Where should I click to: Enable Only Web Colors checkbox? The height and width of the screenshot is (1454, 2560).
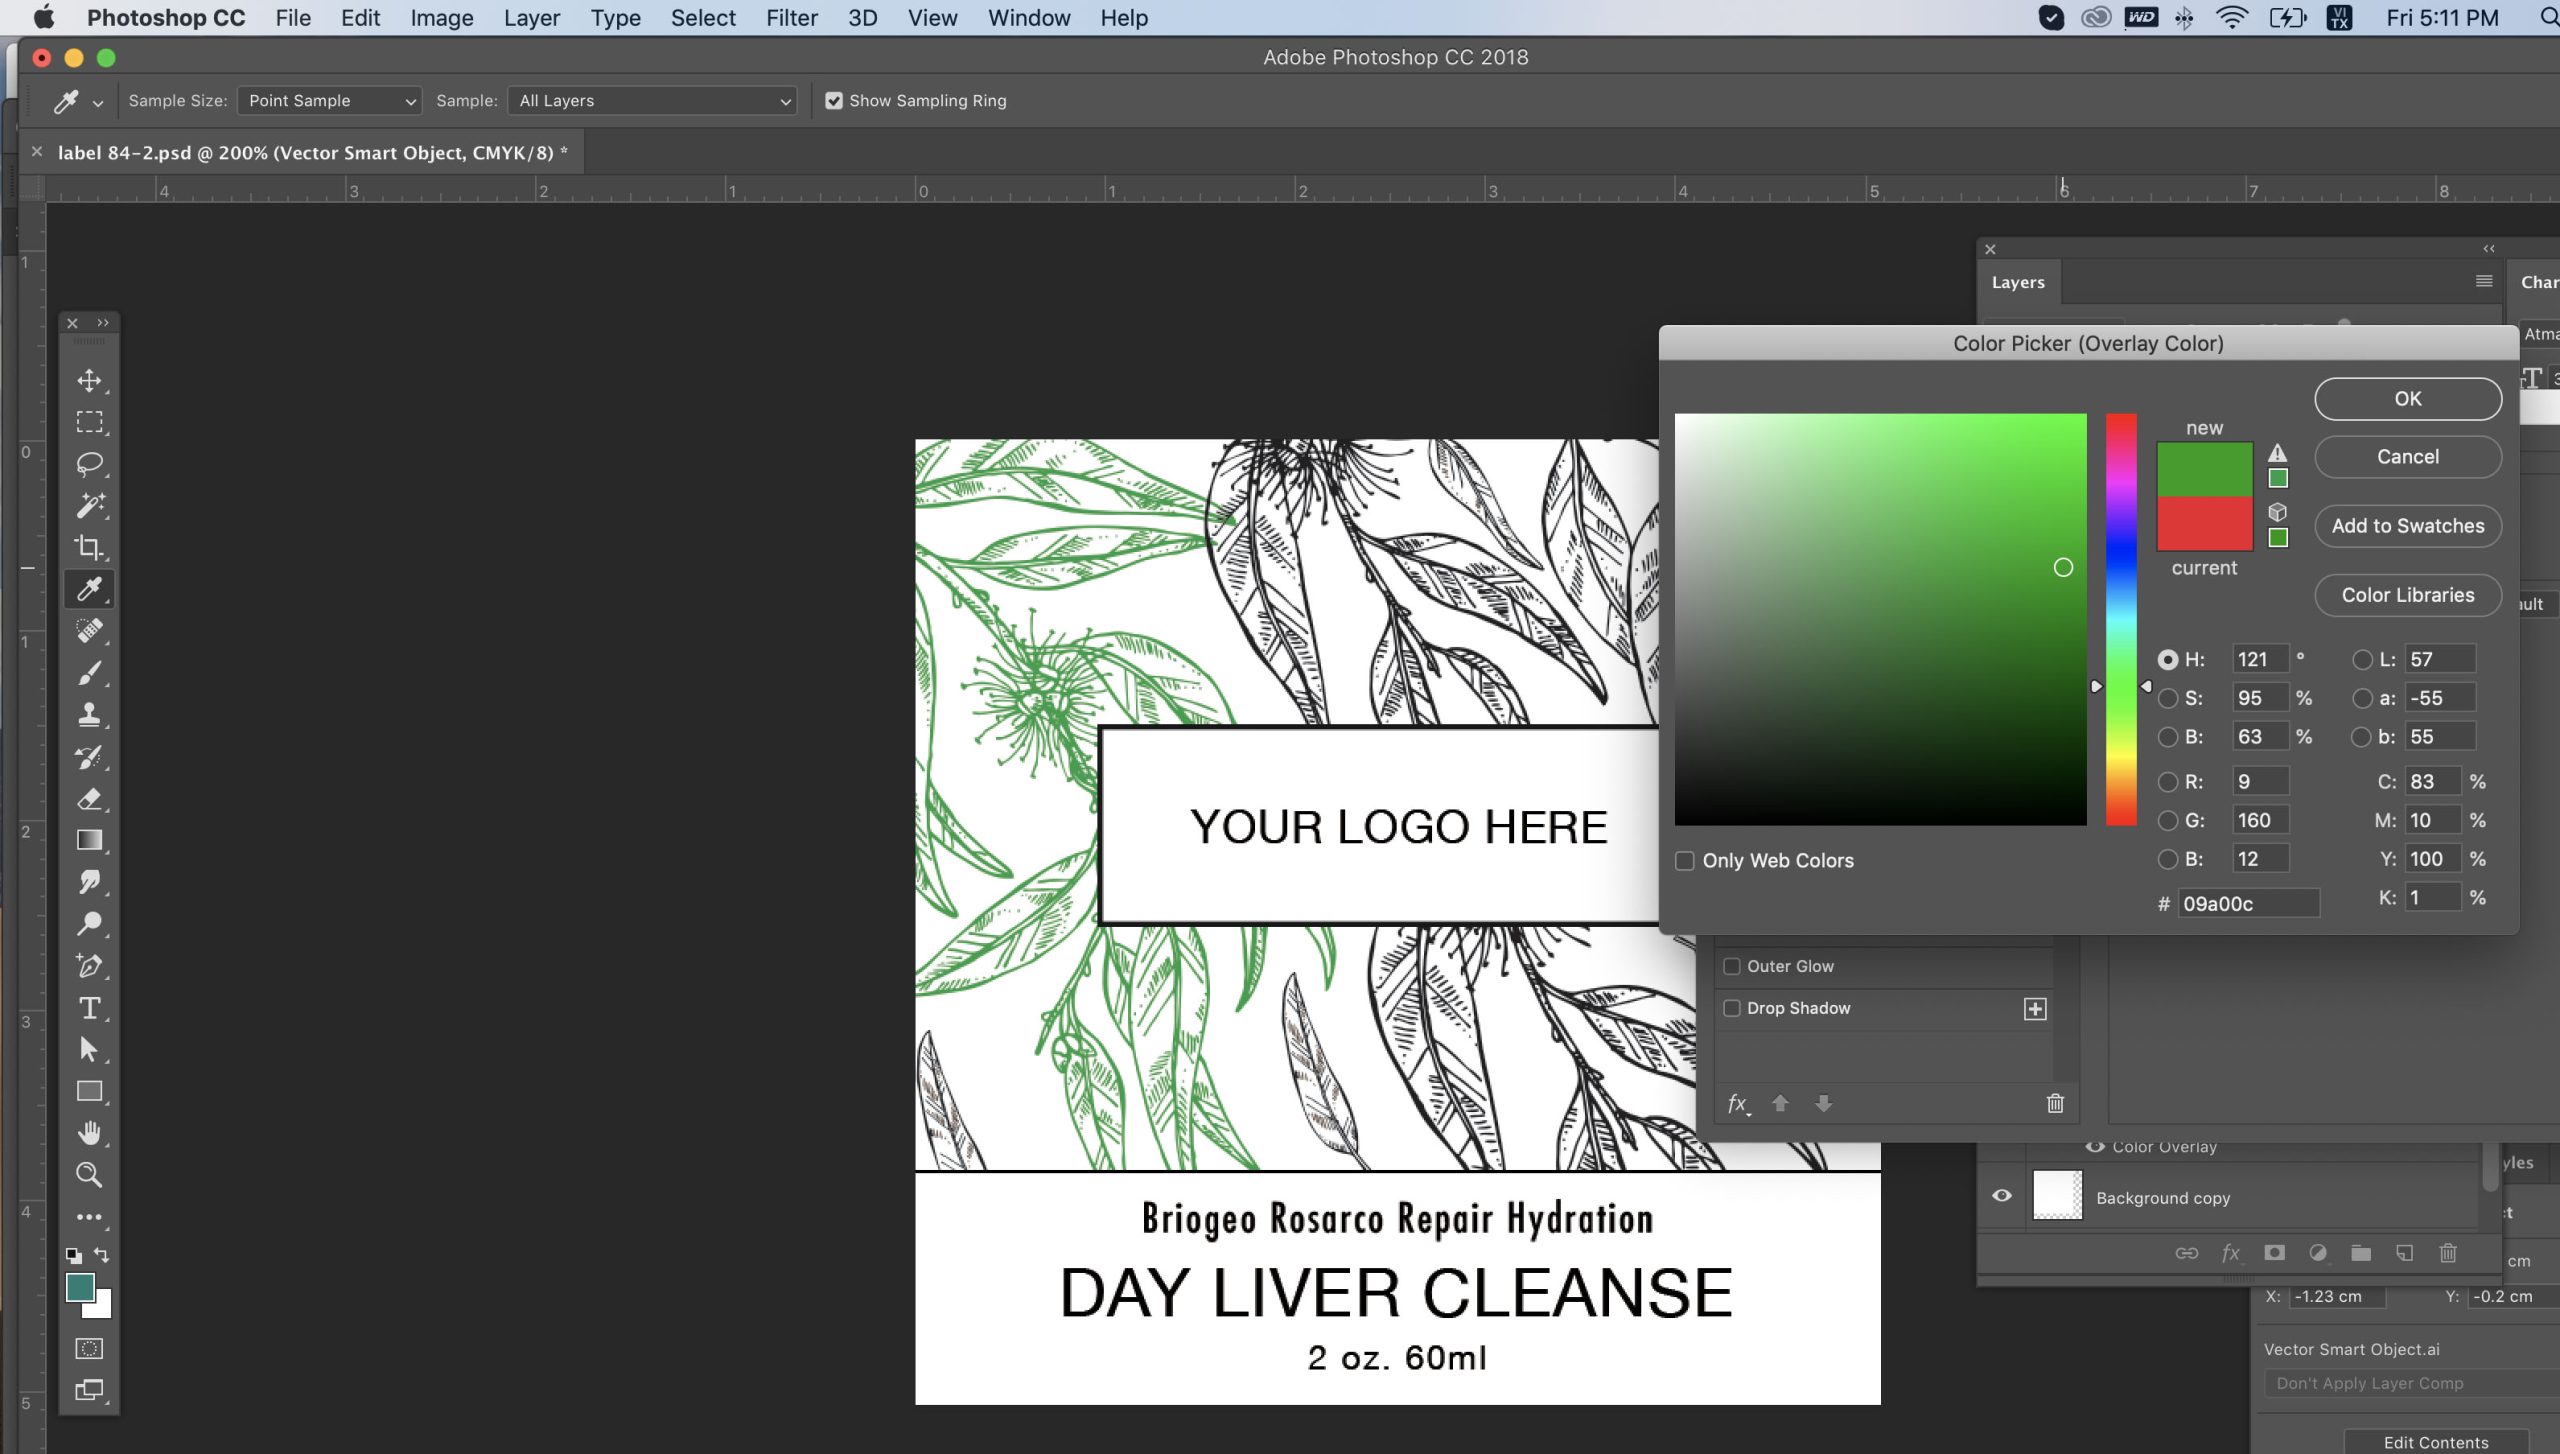[1685, 860]
